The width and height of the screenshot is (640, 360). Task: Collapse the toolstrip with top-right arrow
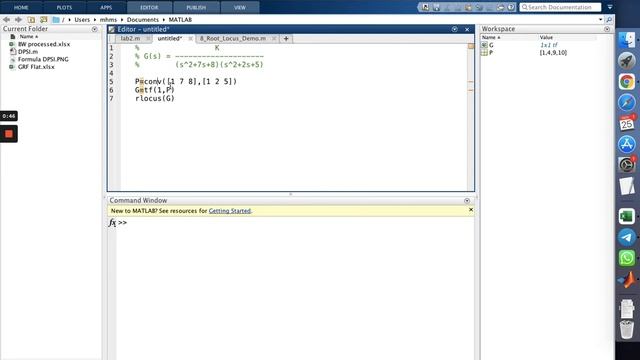610,7
